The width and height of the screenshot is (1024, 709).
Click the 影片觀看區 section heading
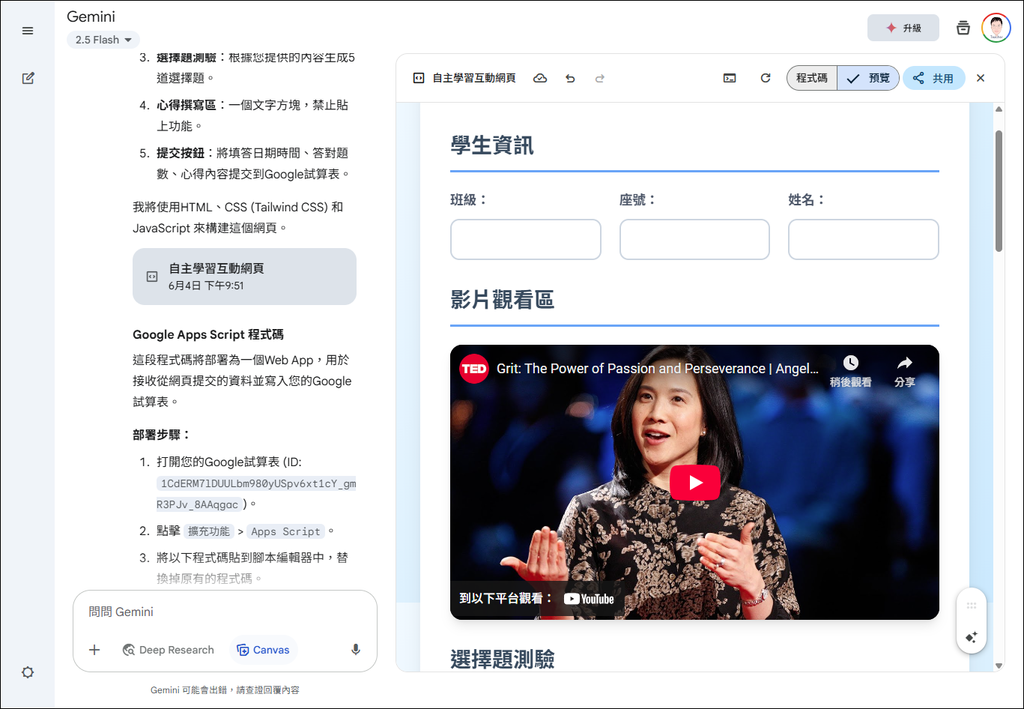(x=502, y=300)
